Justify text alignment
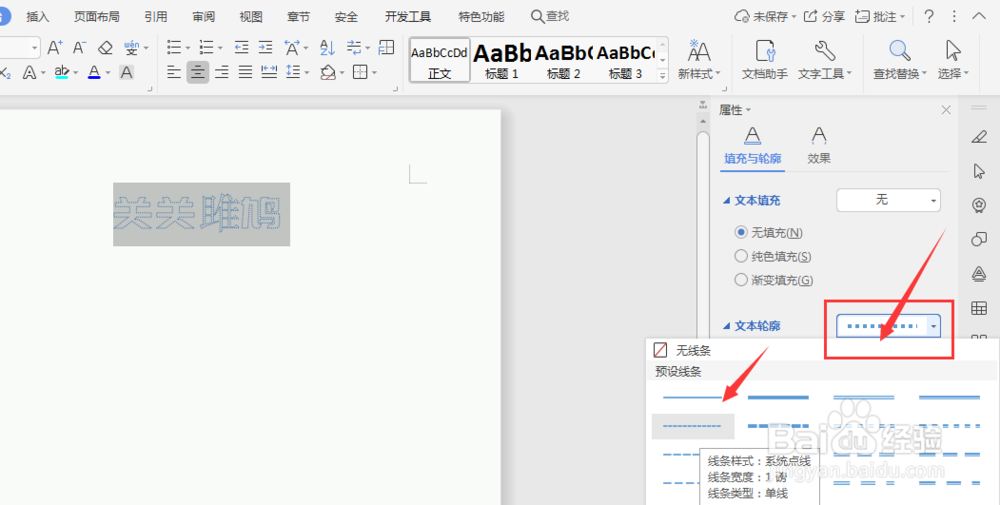The image size is (1000, 505). click(x=246, y=72)
